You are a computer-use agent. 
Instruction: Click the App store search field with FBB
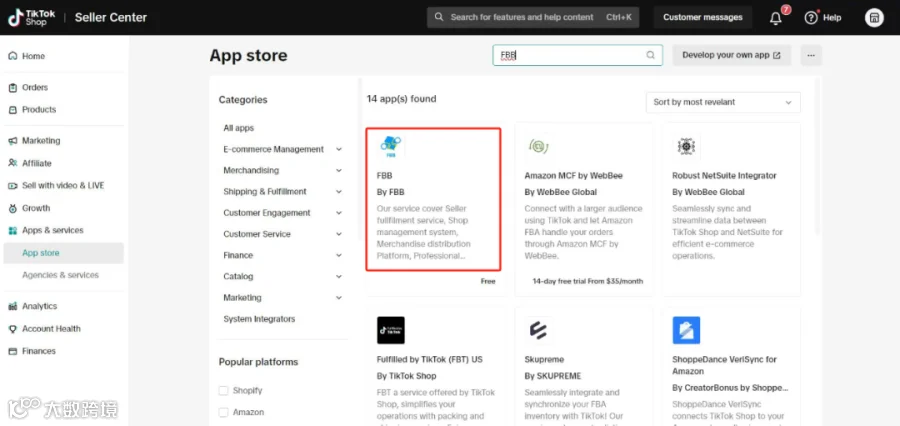coord(577,55)
